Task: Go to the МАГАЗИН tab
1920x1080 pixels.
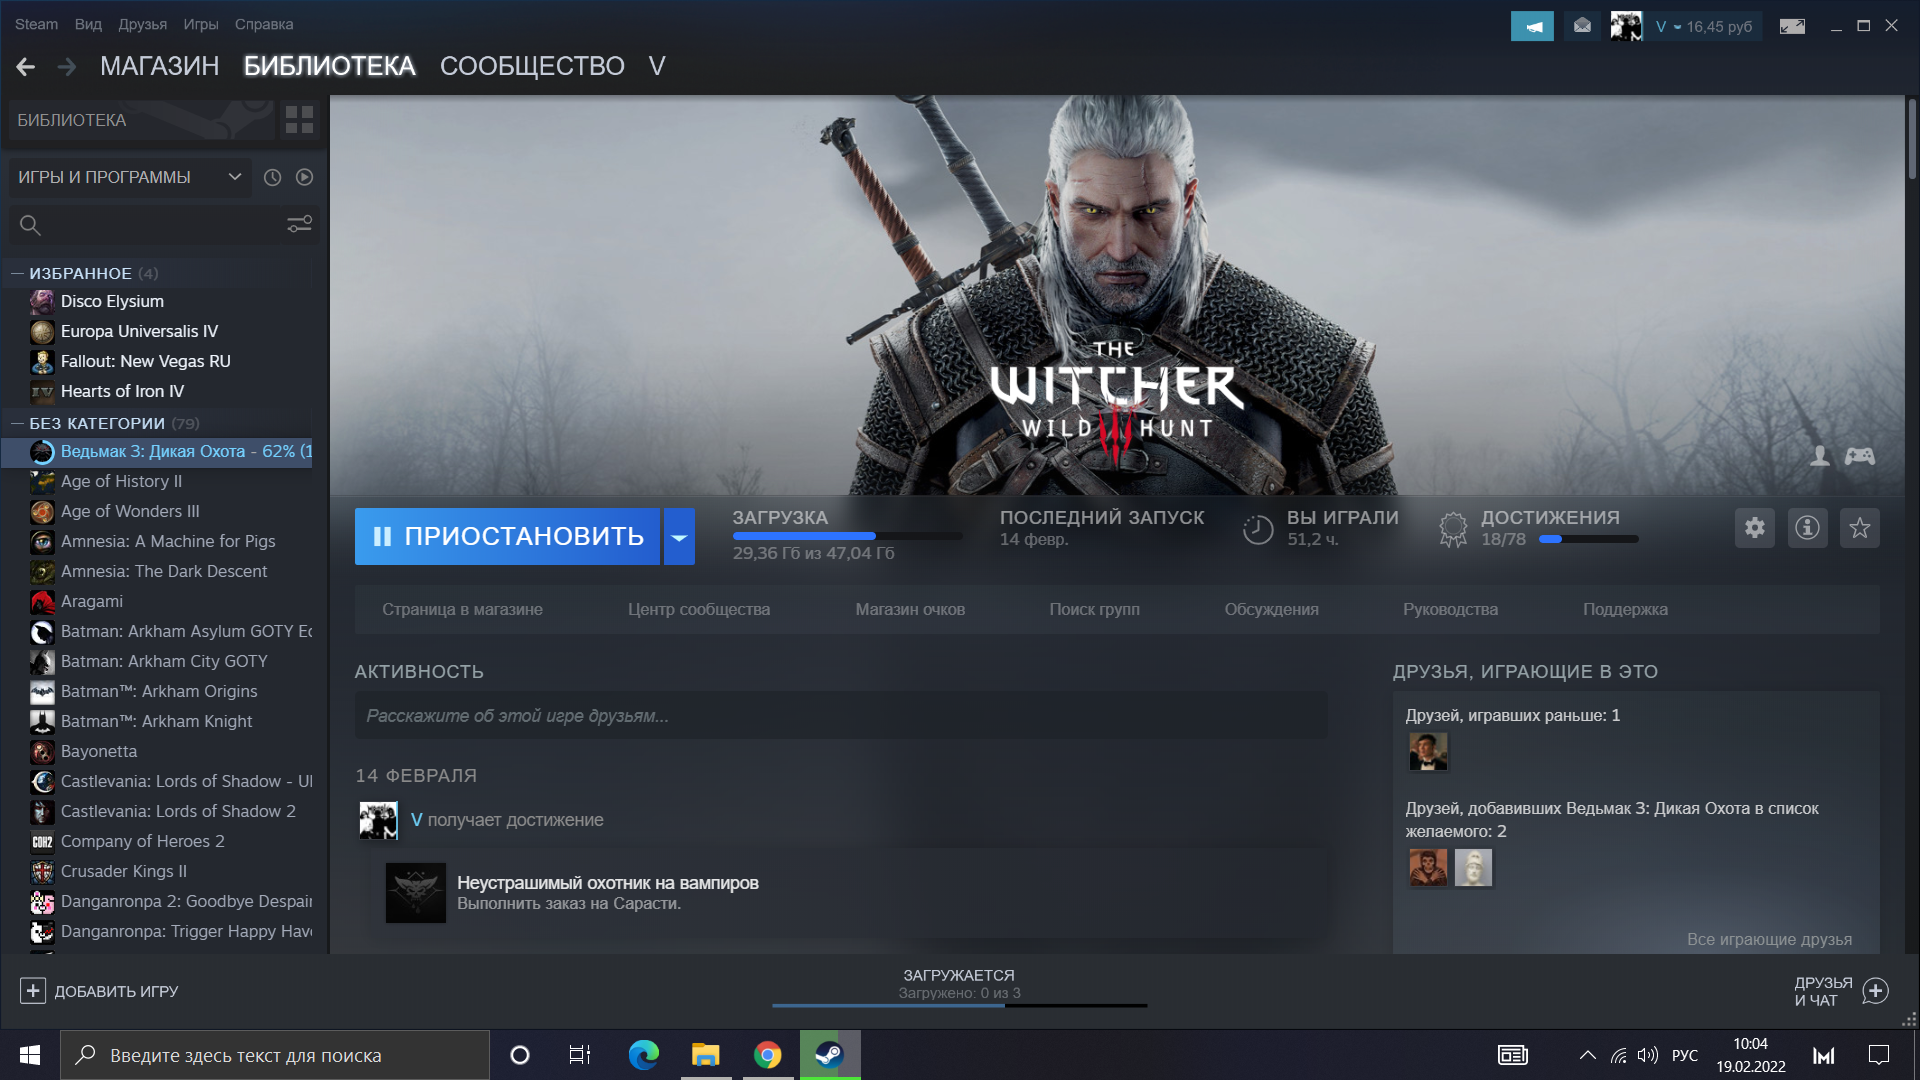Action: click(160, 66)
